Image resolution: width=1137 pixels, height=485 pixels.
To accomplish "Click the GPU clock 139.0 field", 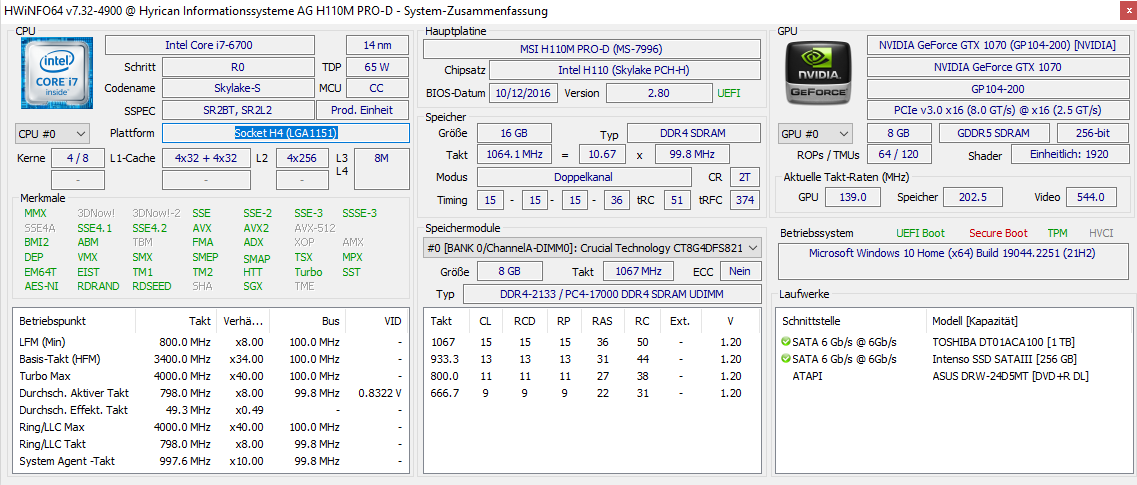I will [x=852, y=197].
